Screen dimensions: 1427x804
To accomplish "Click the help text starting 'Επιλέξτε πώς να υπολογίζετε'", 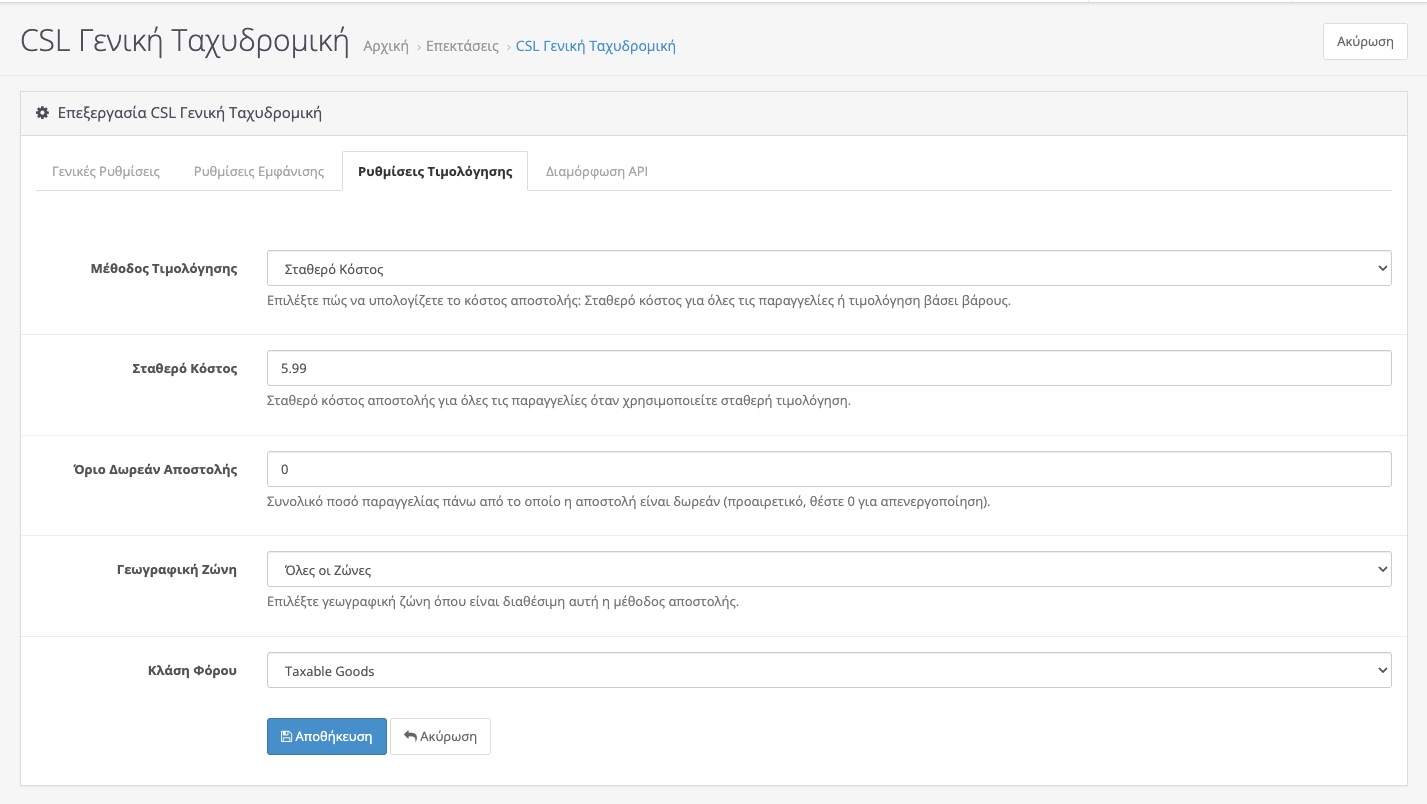I will (x=639, y=300).
